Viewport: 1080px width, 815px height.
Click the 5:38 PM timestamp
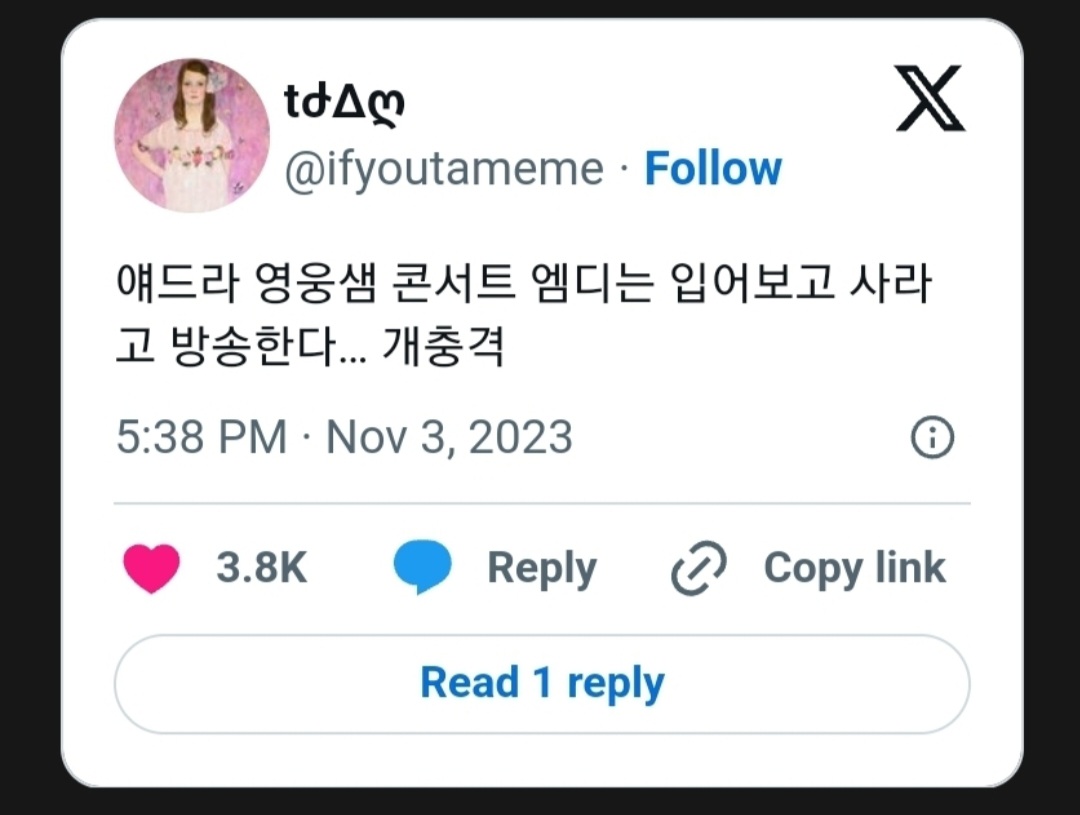[201, 438]
